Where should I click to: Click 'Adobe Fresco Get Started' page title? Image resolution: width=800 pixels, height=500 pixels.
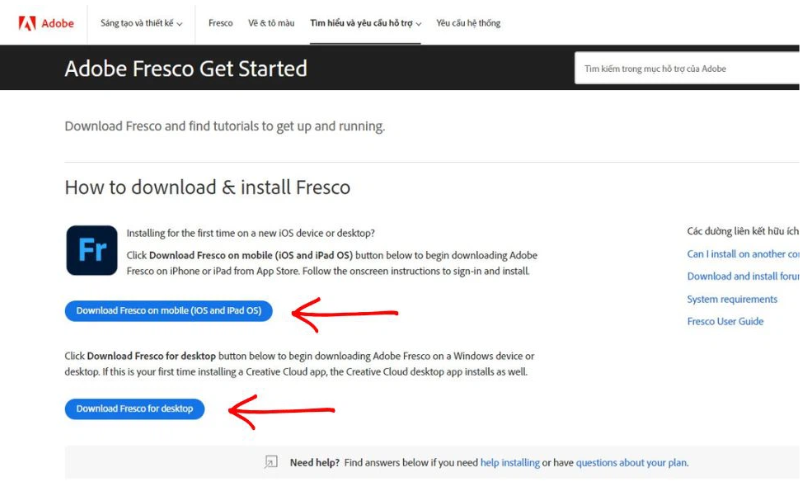pos(186,69)
